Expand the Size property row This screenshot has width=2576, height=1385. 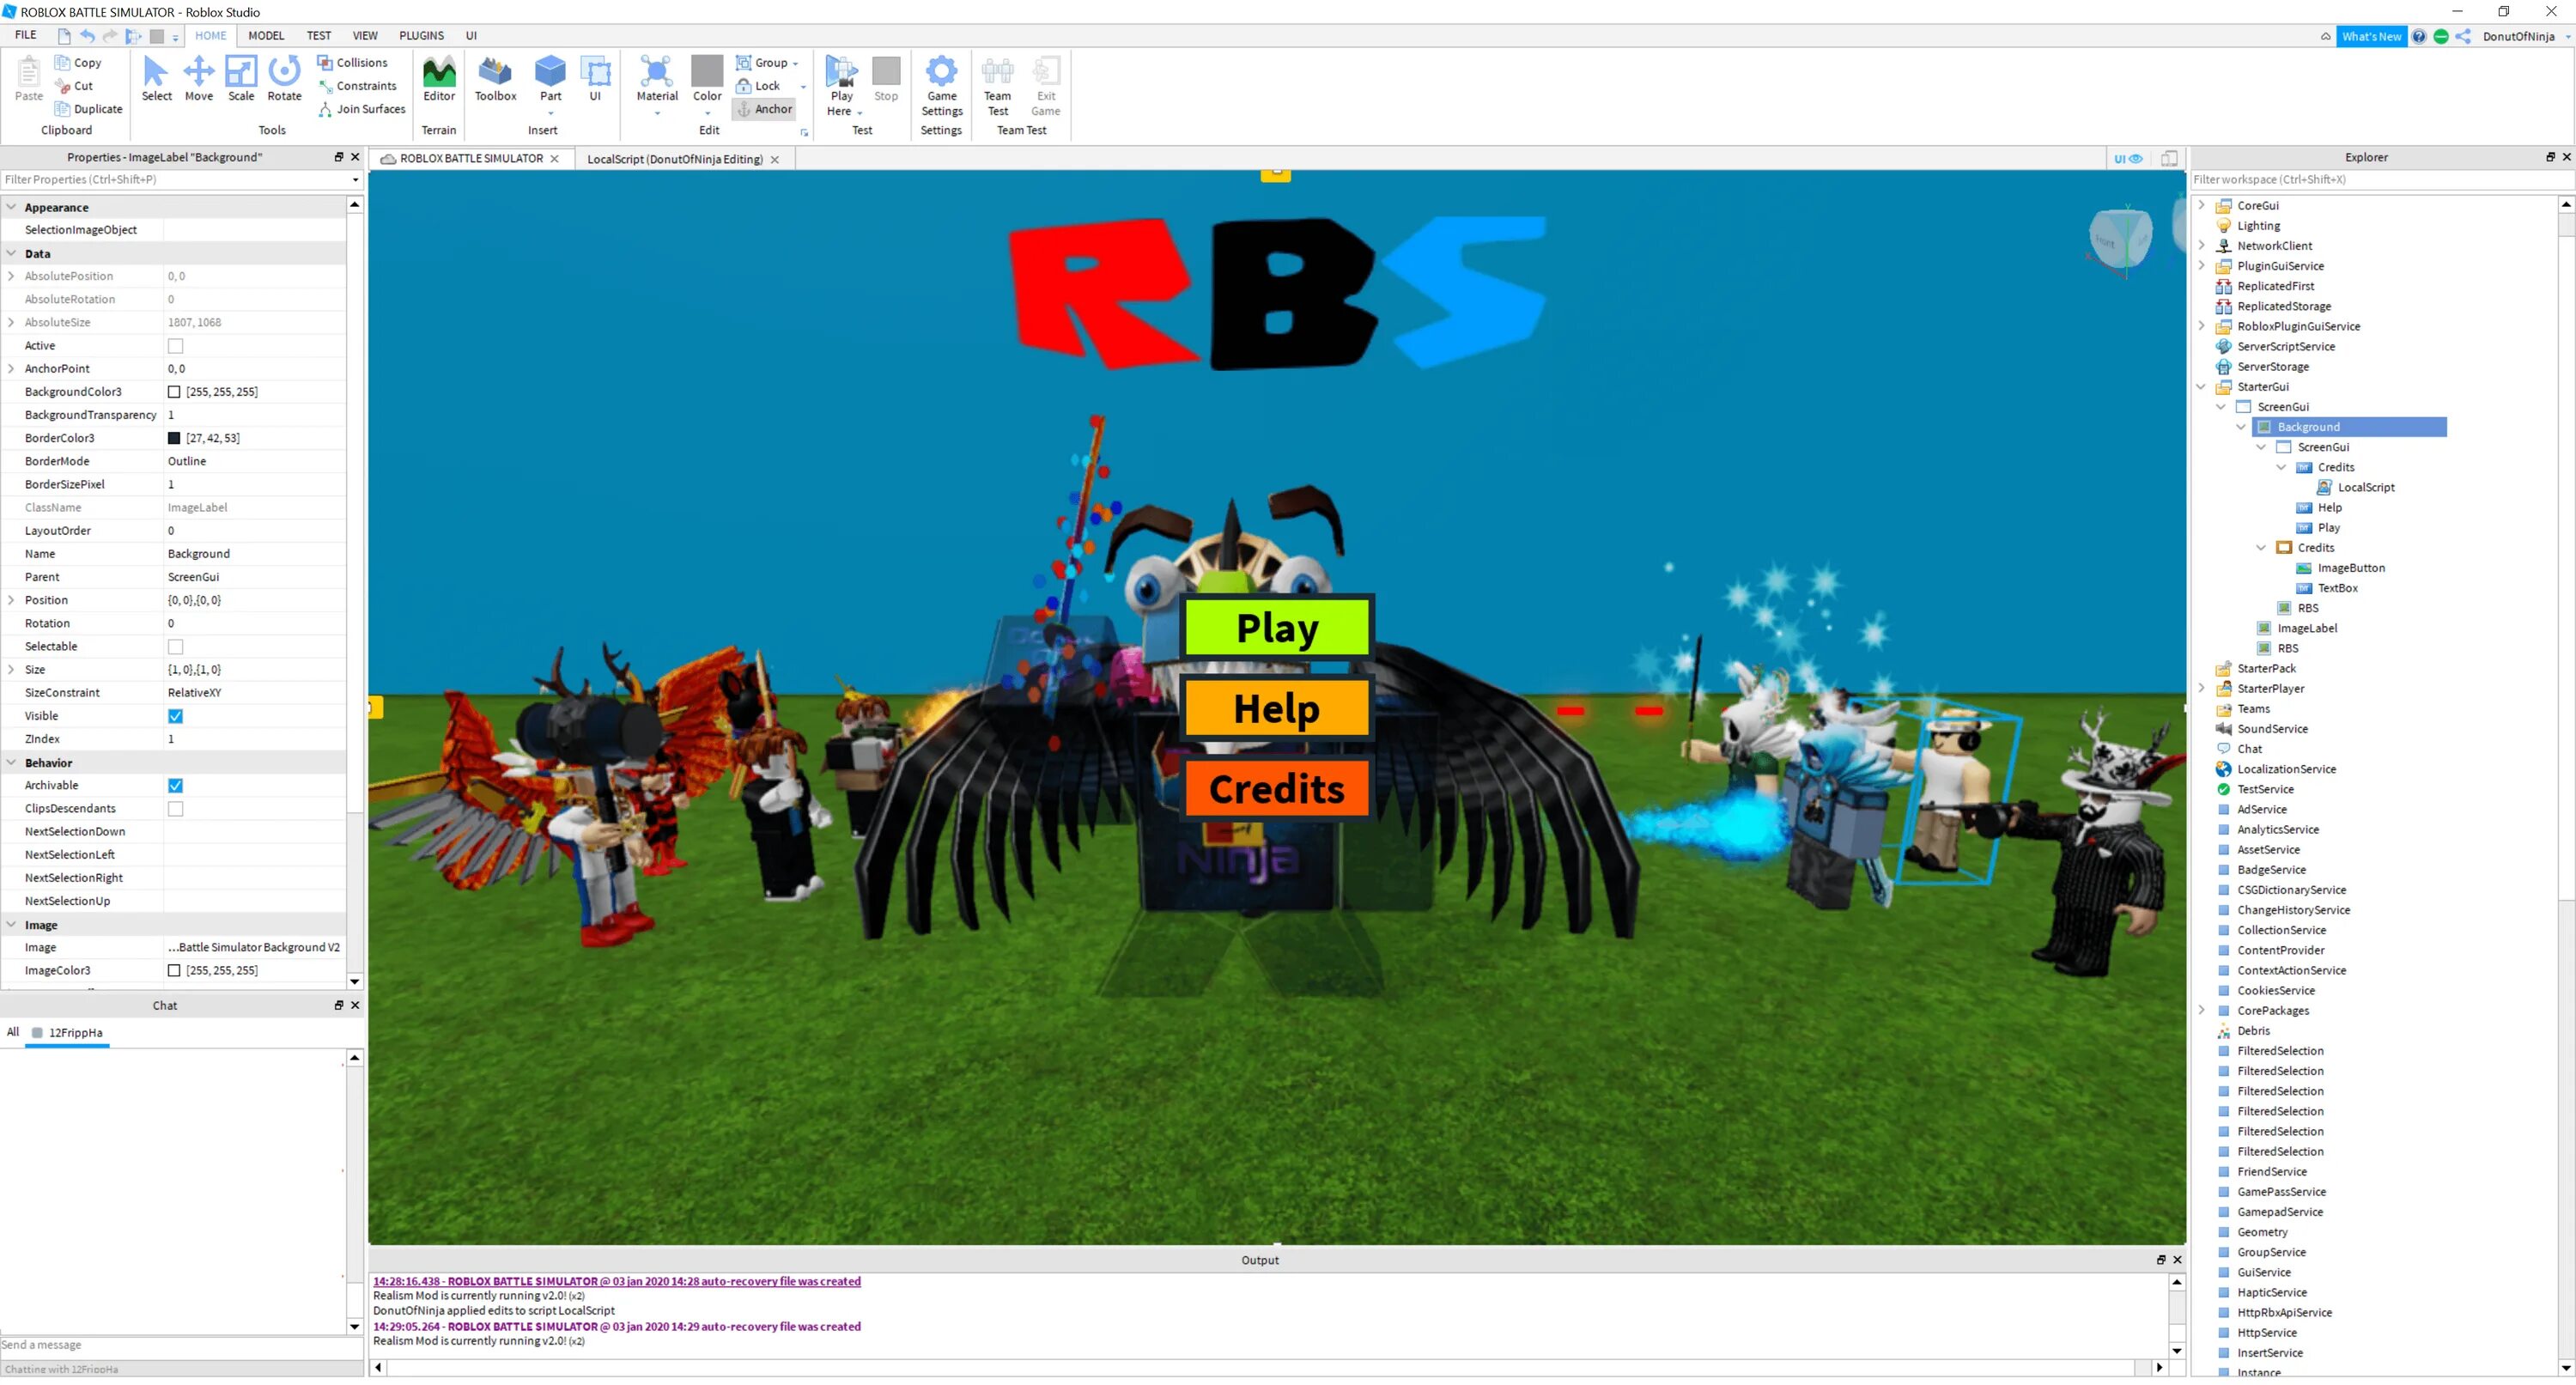pyautogui.click(x=11, y=669)
